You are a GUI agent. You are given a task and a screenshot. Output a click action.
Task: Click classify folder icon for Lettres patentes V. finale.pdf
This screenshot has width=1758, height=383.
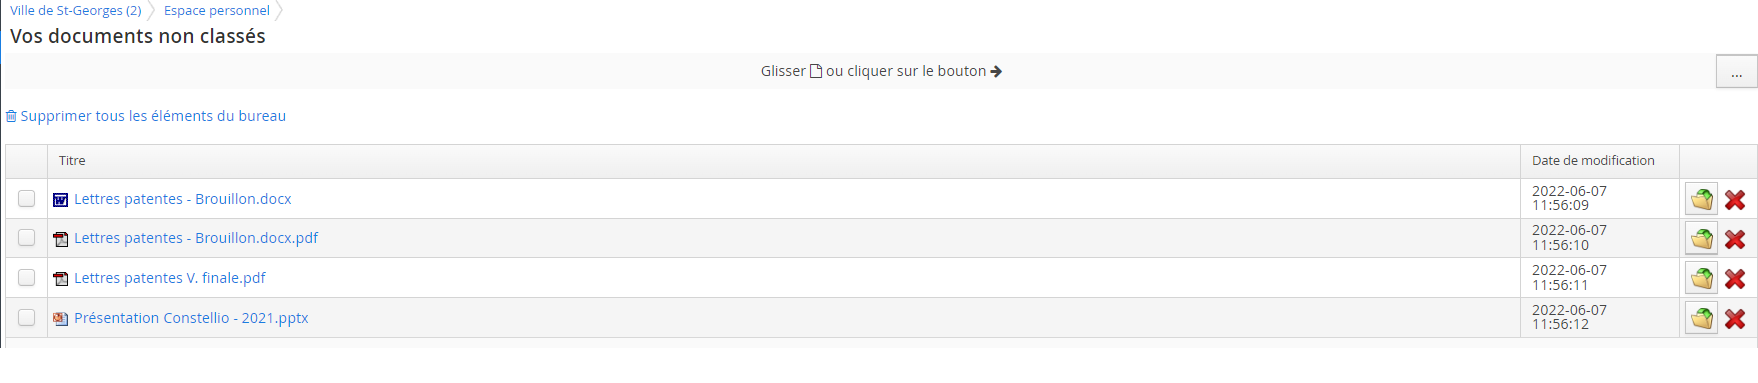1701,278
